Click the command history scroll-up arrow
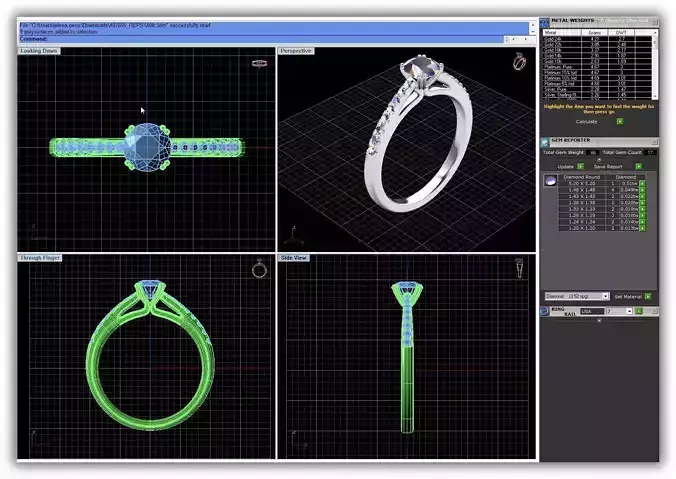The image size is (676, 479). 532,25
